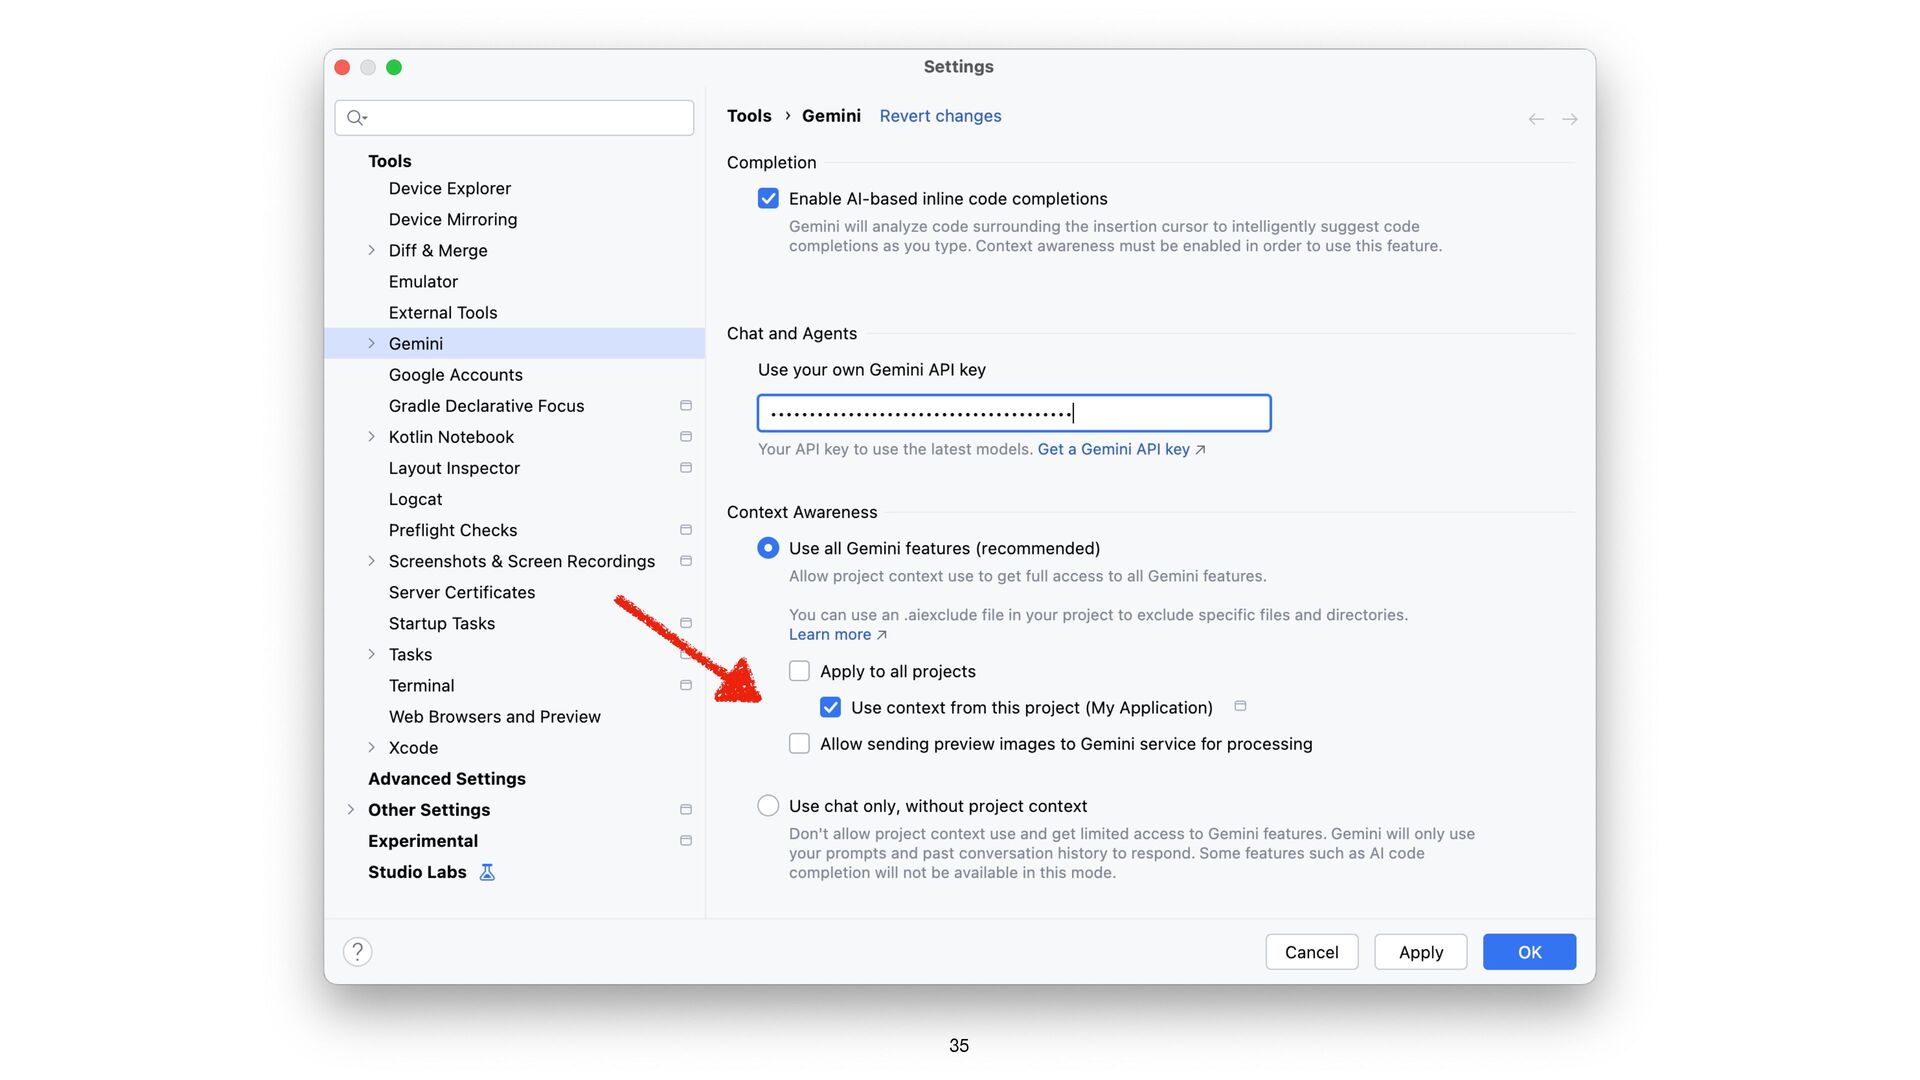Click project-level icon beside Experimental

(x=686, y=841)
